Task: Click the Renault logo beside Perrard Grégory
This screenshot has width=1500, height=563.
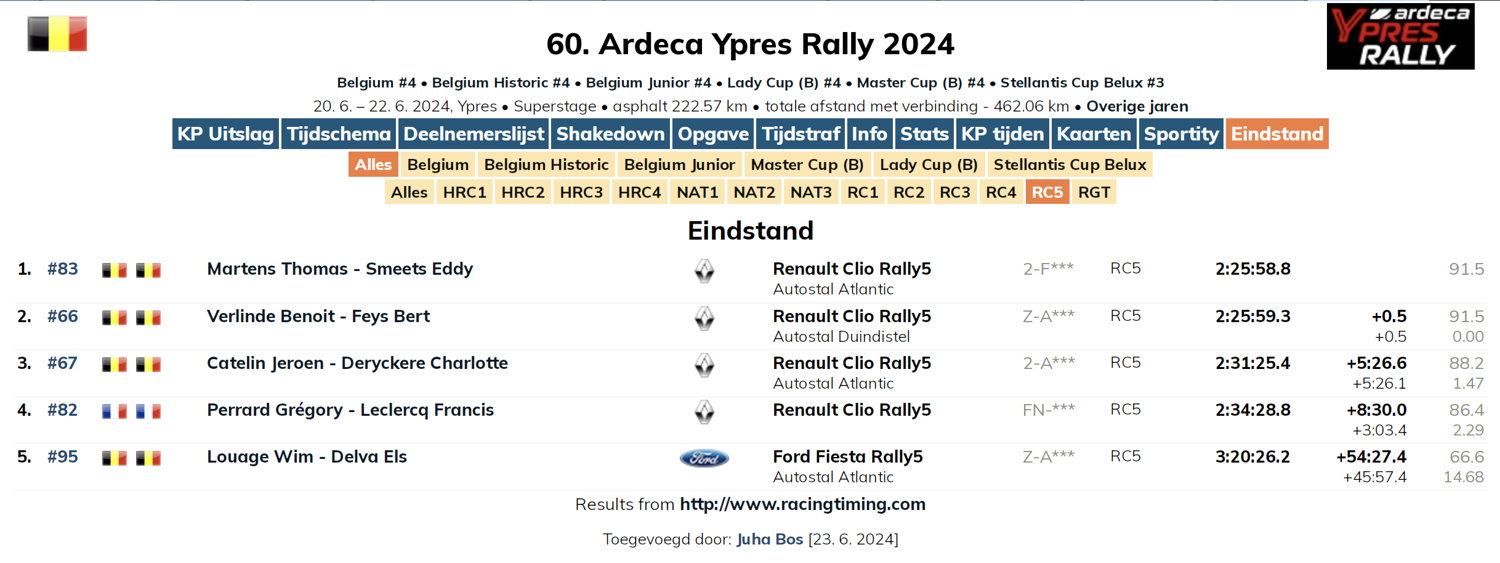Action: coord(704,411)
